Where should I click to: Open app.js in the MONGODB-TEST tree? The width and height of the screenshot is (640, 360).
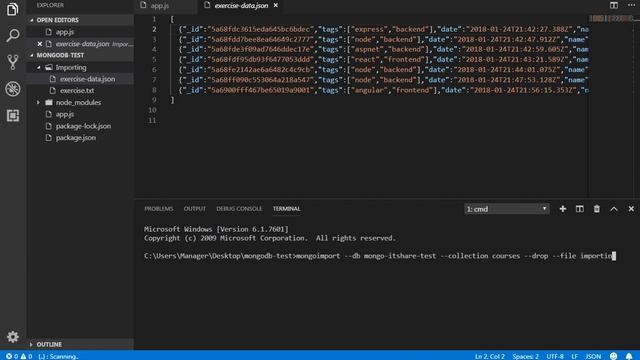(x=80, y=114)
